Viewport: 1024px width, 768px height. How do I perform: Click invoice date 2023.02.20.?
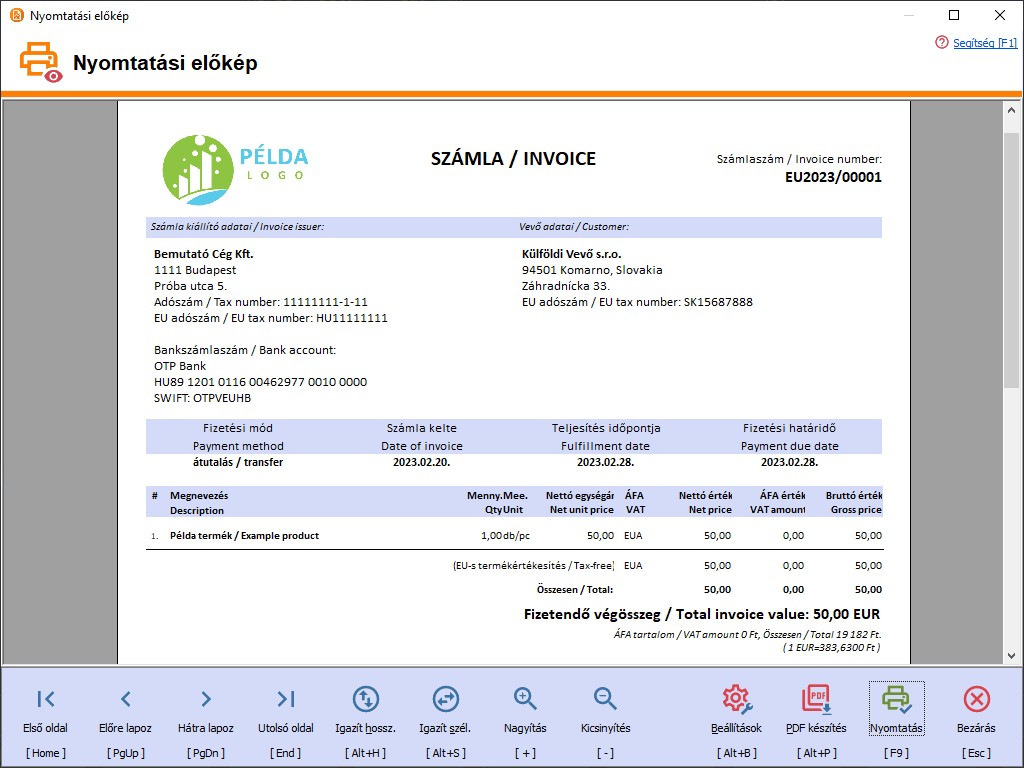pyautogui.click(x=422, y=462)
